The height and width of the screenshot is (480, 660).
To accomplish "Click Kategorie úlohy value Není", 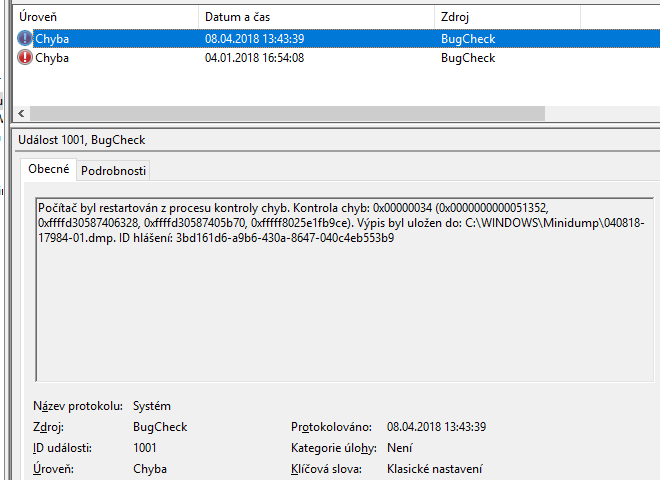I will point(399,448).
